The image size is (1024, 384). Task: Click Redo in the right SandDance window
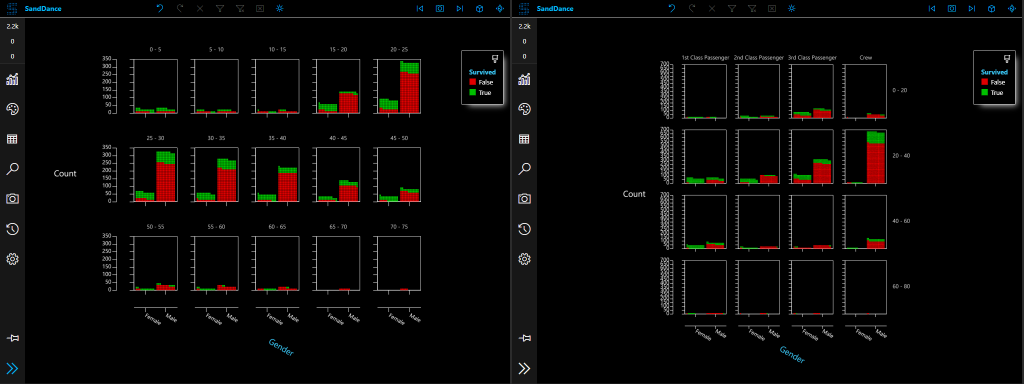(692, 8)
